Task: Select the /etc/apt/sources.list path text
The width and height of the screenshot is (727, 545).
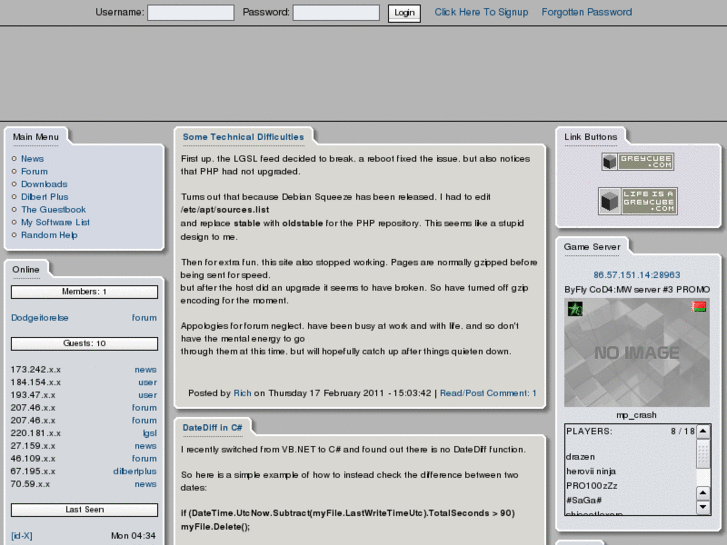Action: click(x=225, y=210)
